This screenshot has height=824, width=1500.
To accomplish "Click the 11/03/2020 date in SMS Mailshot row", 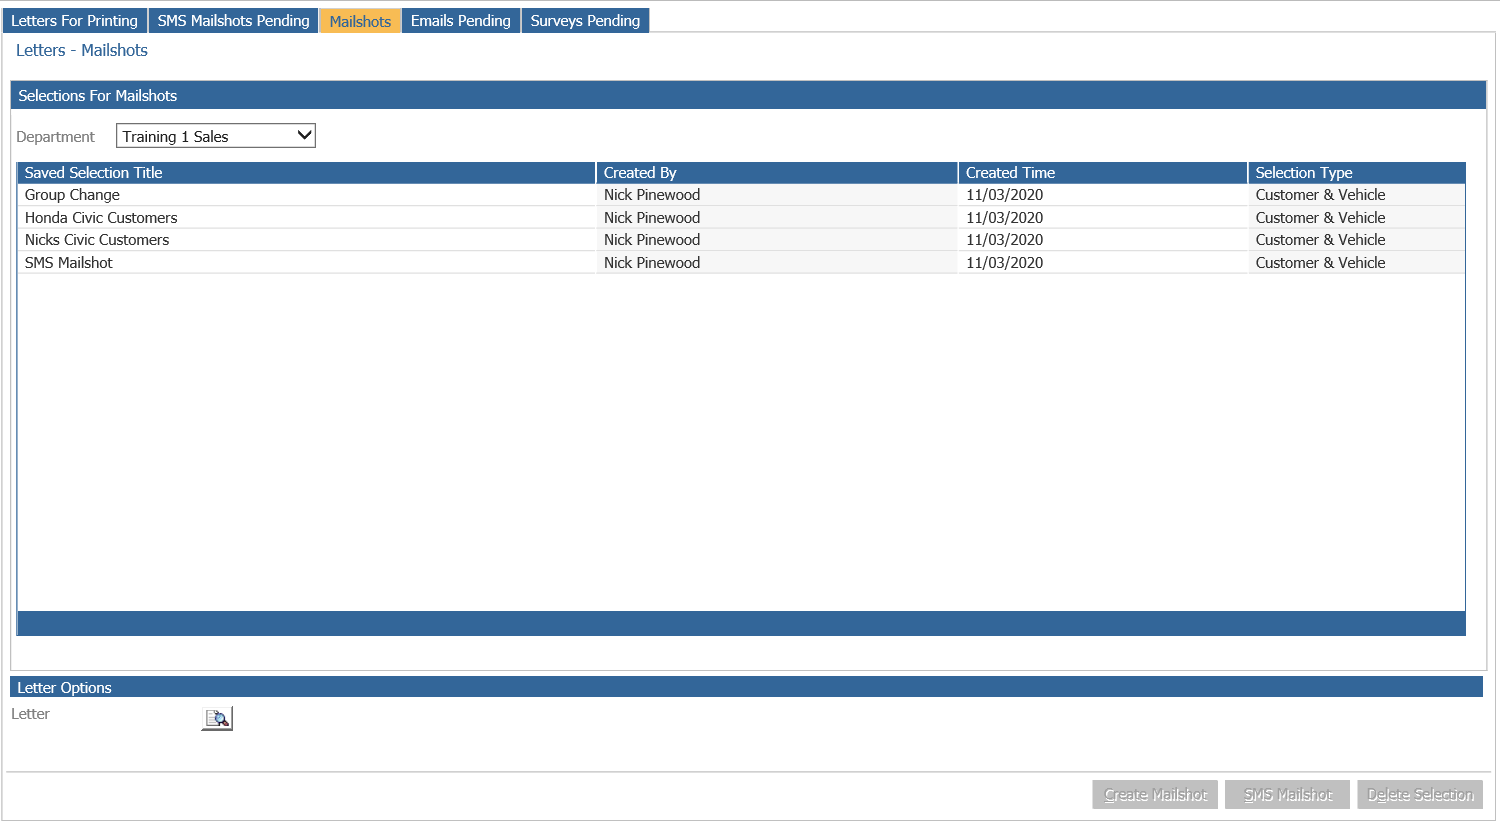I will point(1004,263).
